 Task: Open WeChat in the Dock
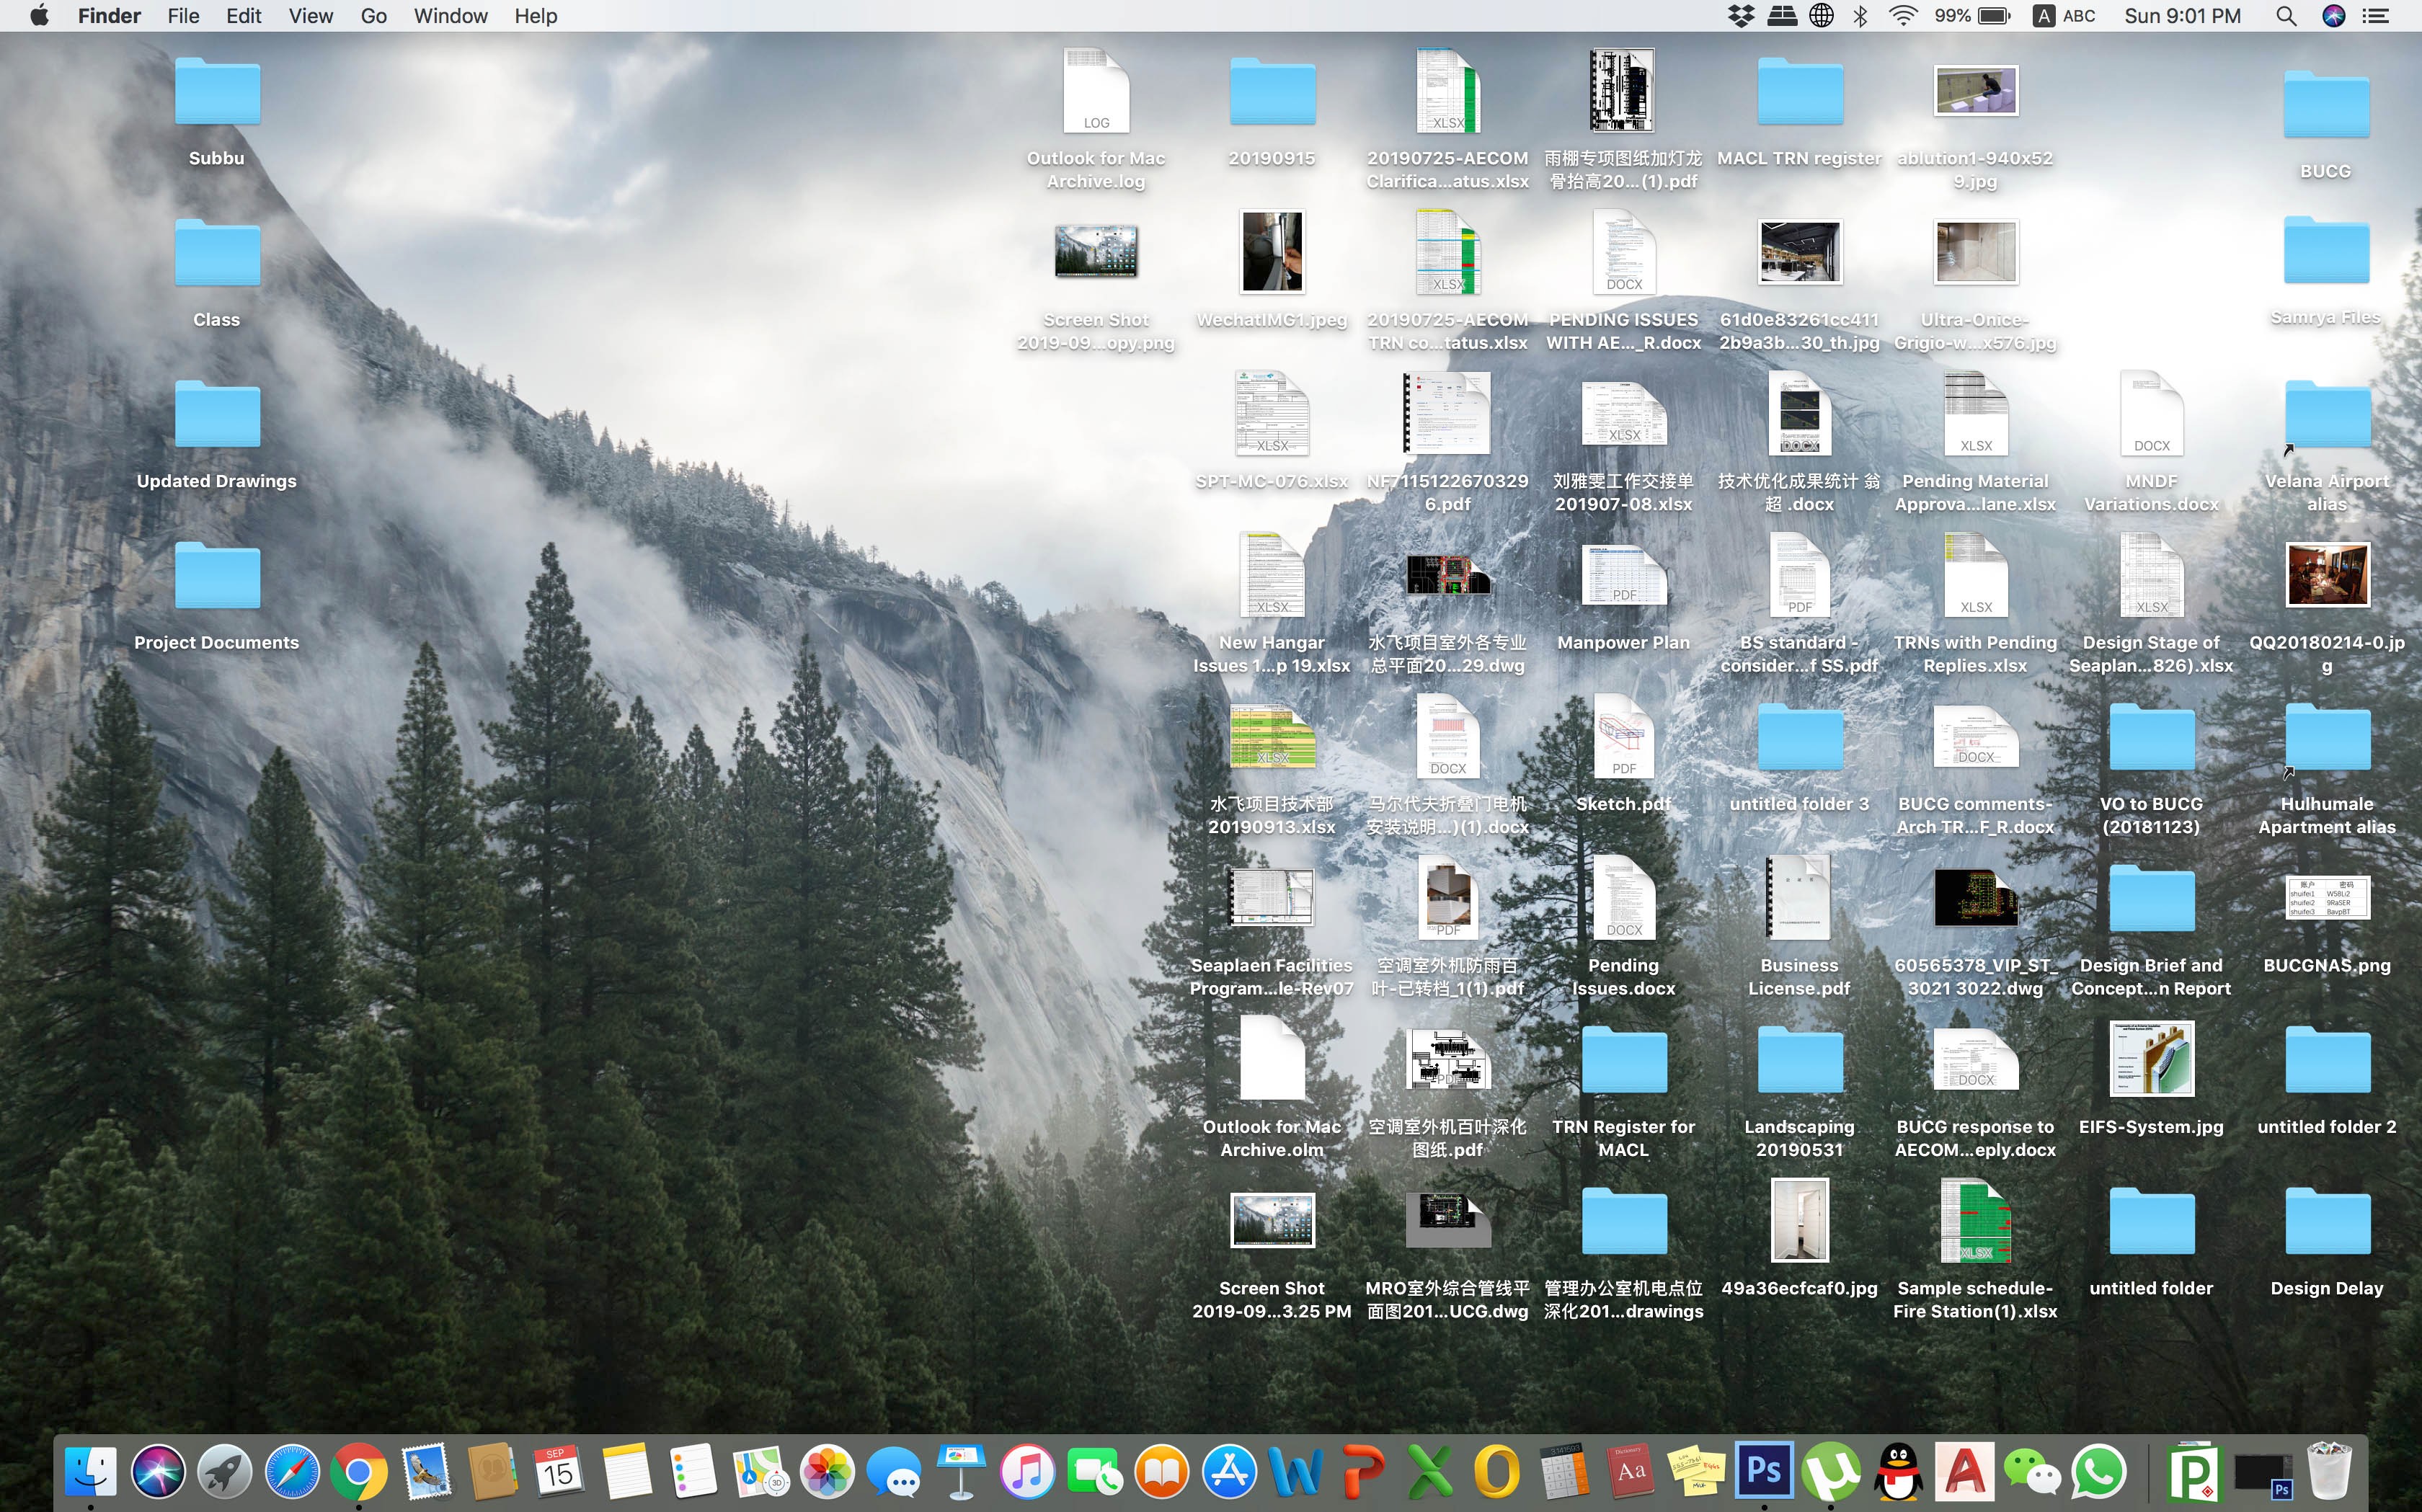[2031, 1472]
